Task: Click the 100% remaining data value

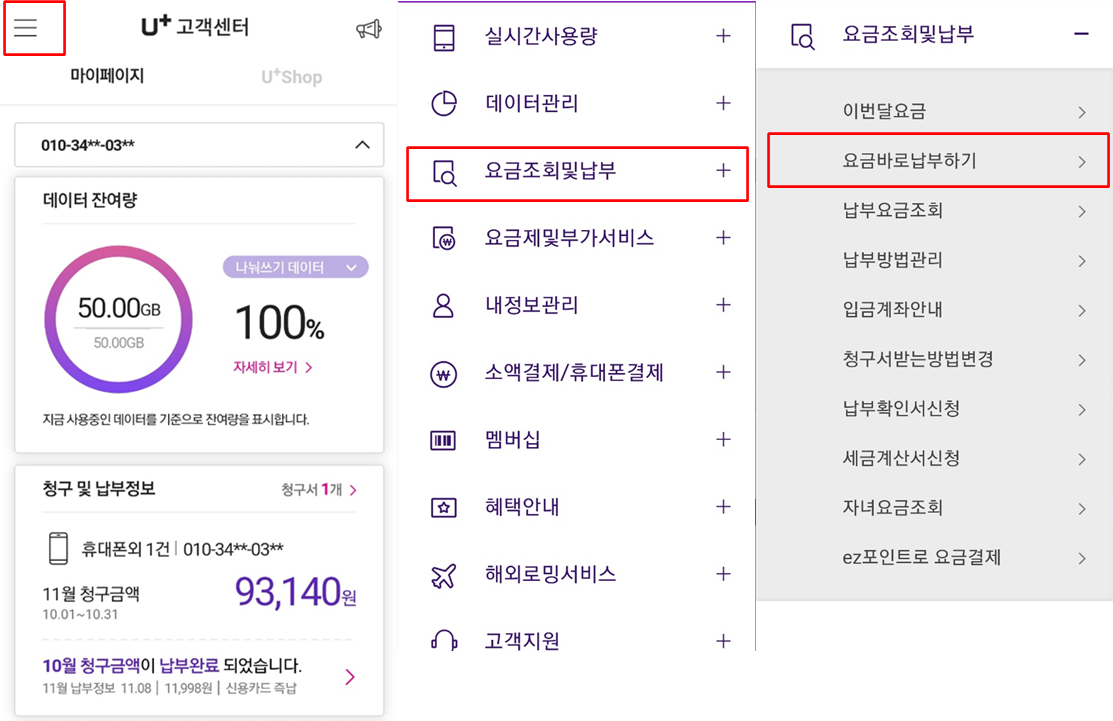Action: 280,323
